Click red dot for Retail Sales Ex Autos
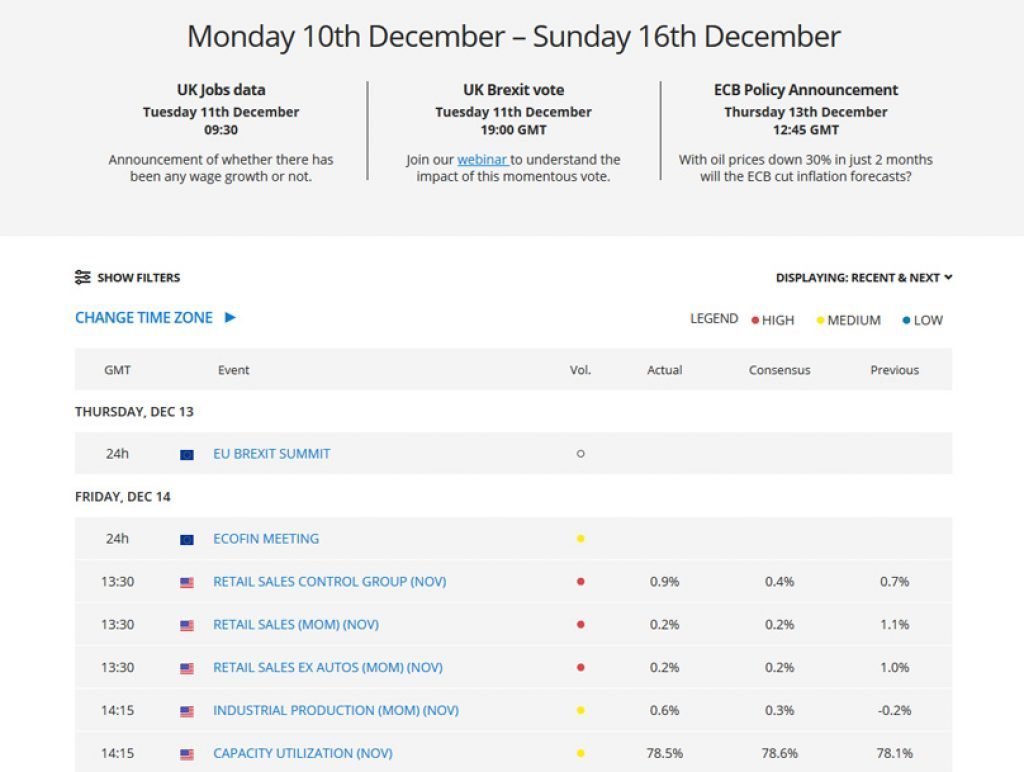Screen dimensions: 1024x772 point(581,667)
